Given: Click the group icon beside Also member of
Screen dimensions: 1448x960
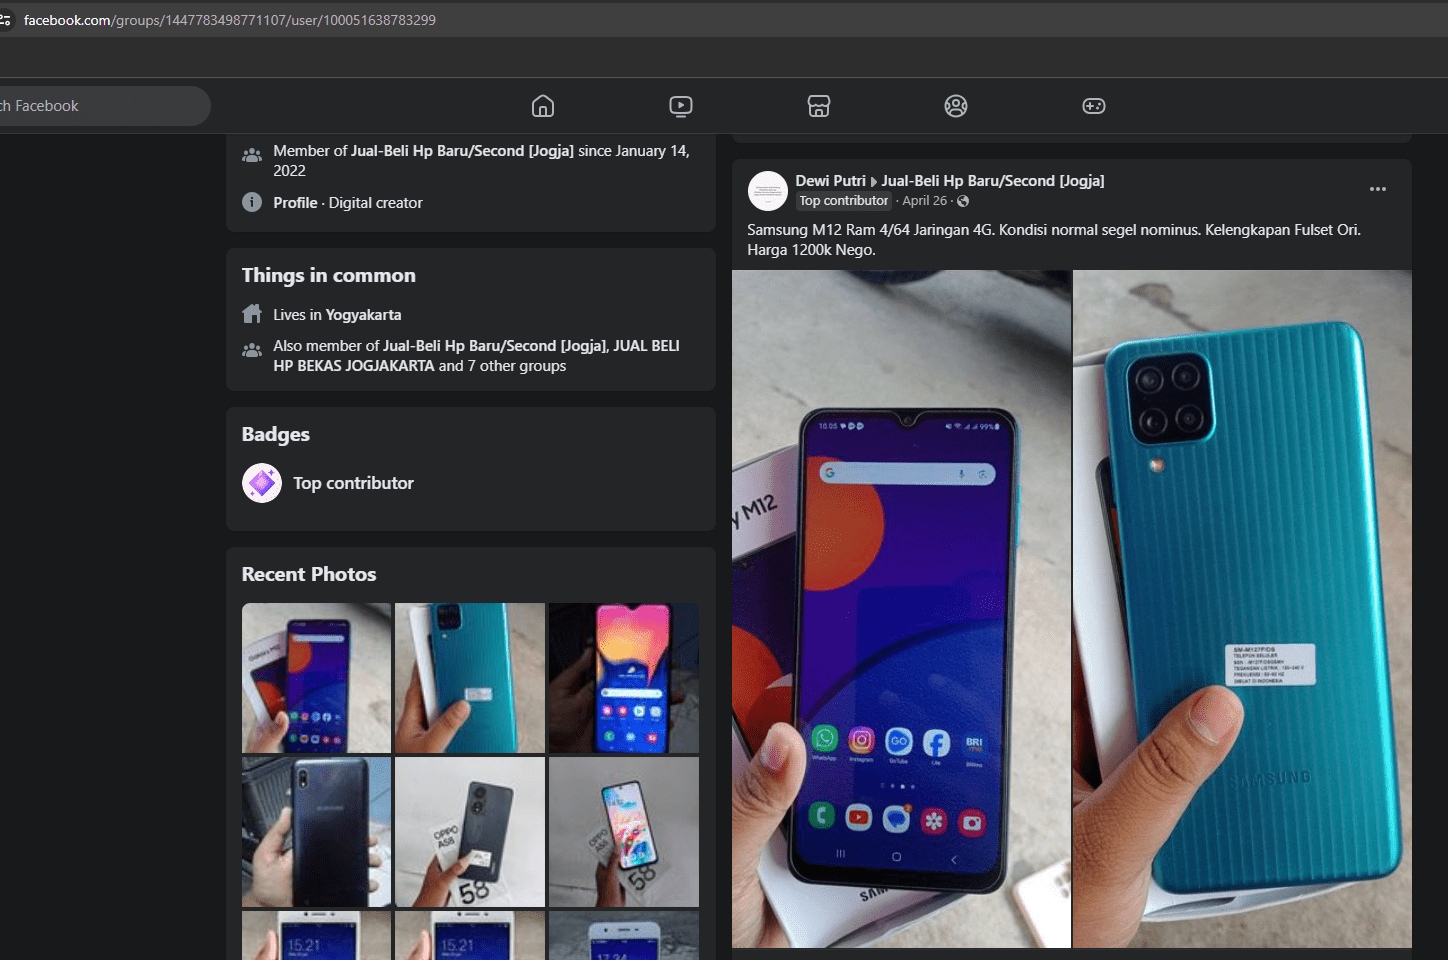Looking at the screenshot, I should click(x=252, y=350).
